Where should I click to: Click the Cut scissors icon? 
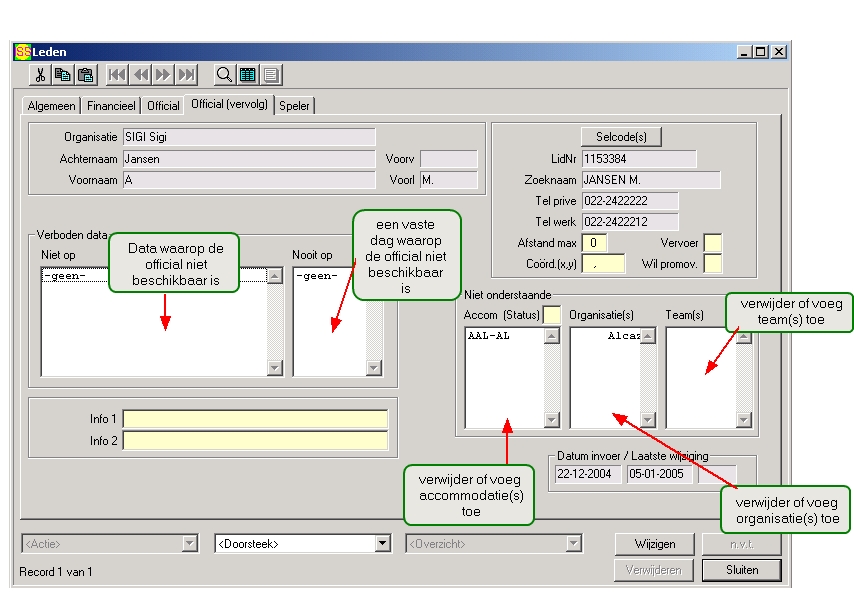[x=40, y=75]
